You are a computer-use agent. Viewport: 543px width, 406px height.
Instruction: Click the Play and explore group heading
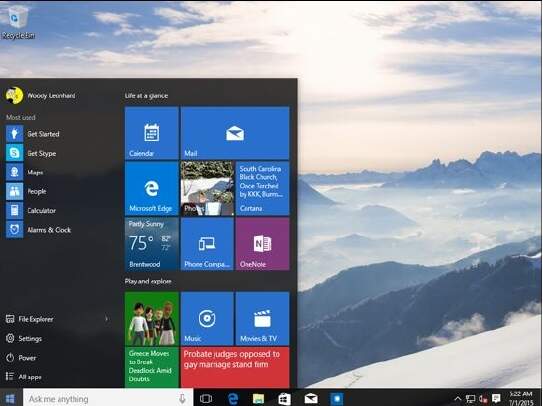148,281
